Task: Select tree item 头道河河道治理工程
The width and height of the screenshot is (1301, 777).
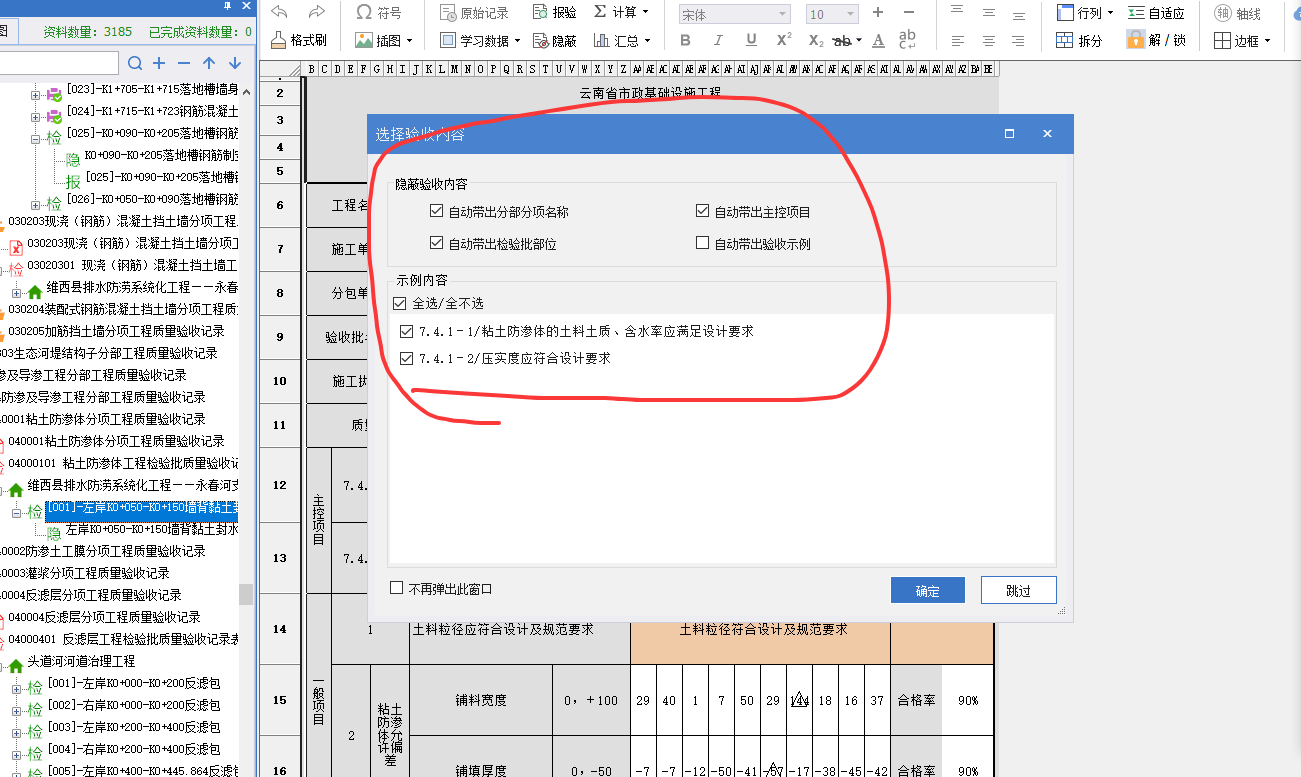Action: pyautogui.click(x=81, y=662)
